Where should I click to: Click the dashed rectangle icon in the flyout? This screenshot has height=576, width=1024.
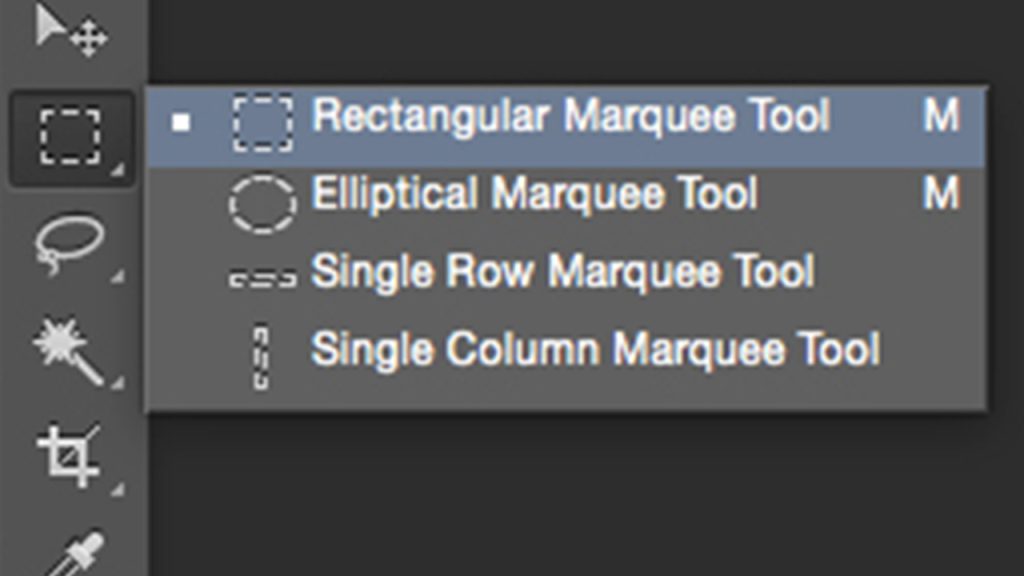263,123
